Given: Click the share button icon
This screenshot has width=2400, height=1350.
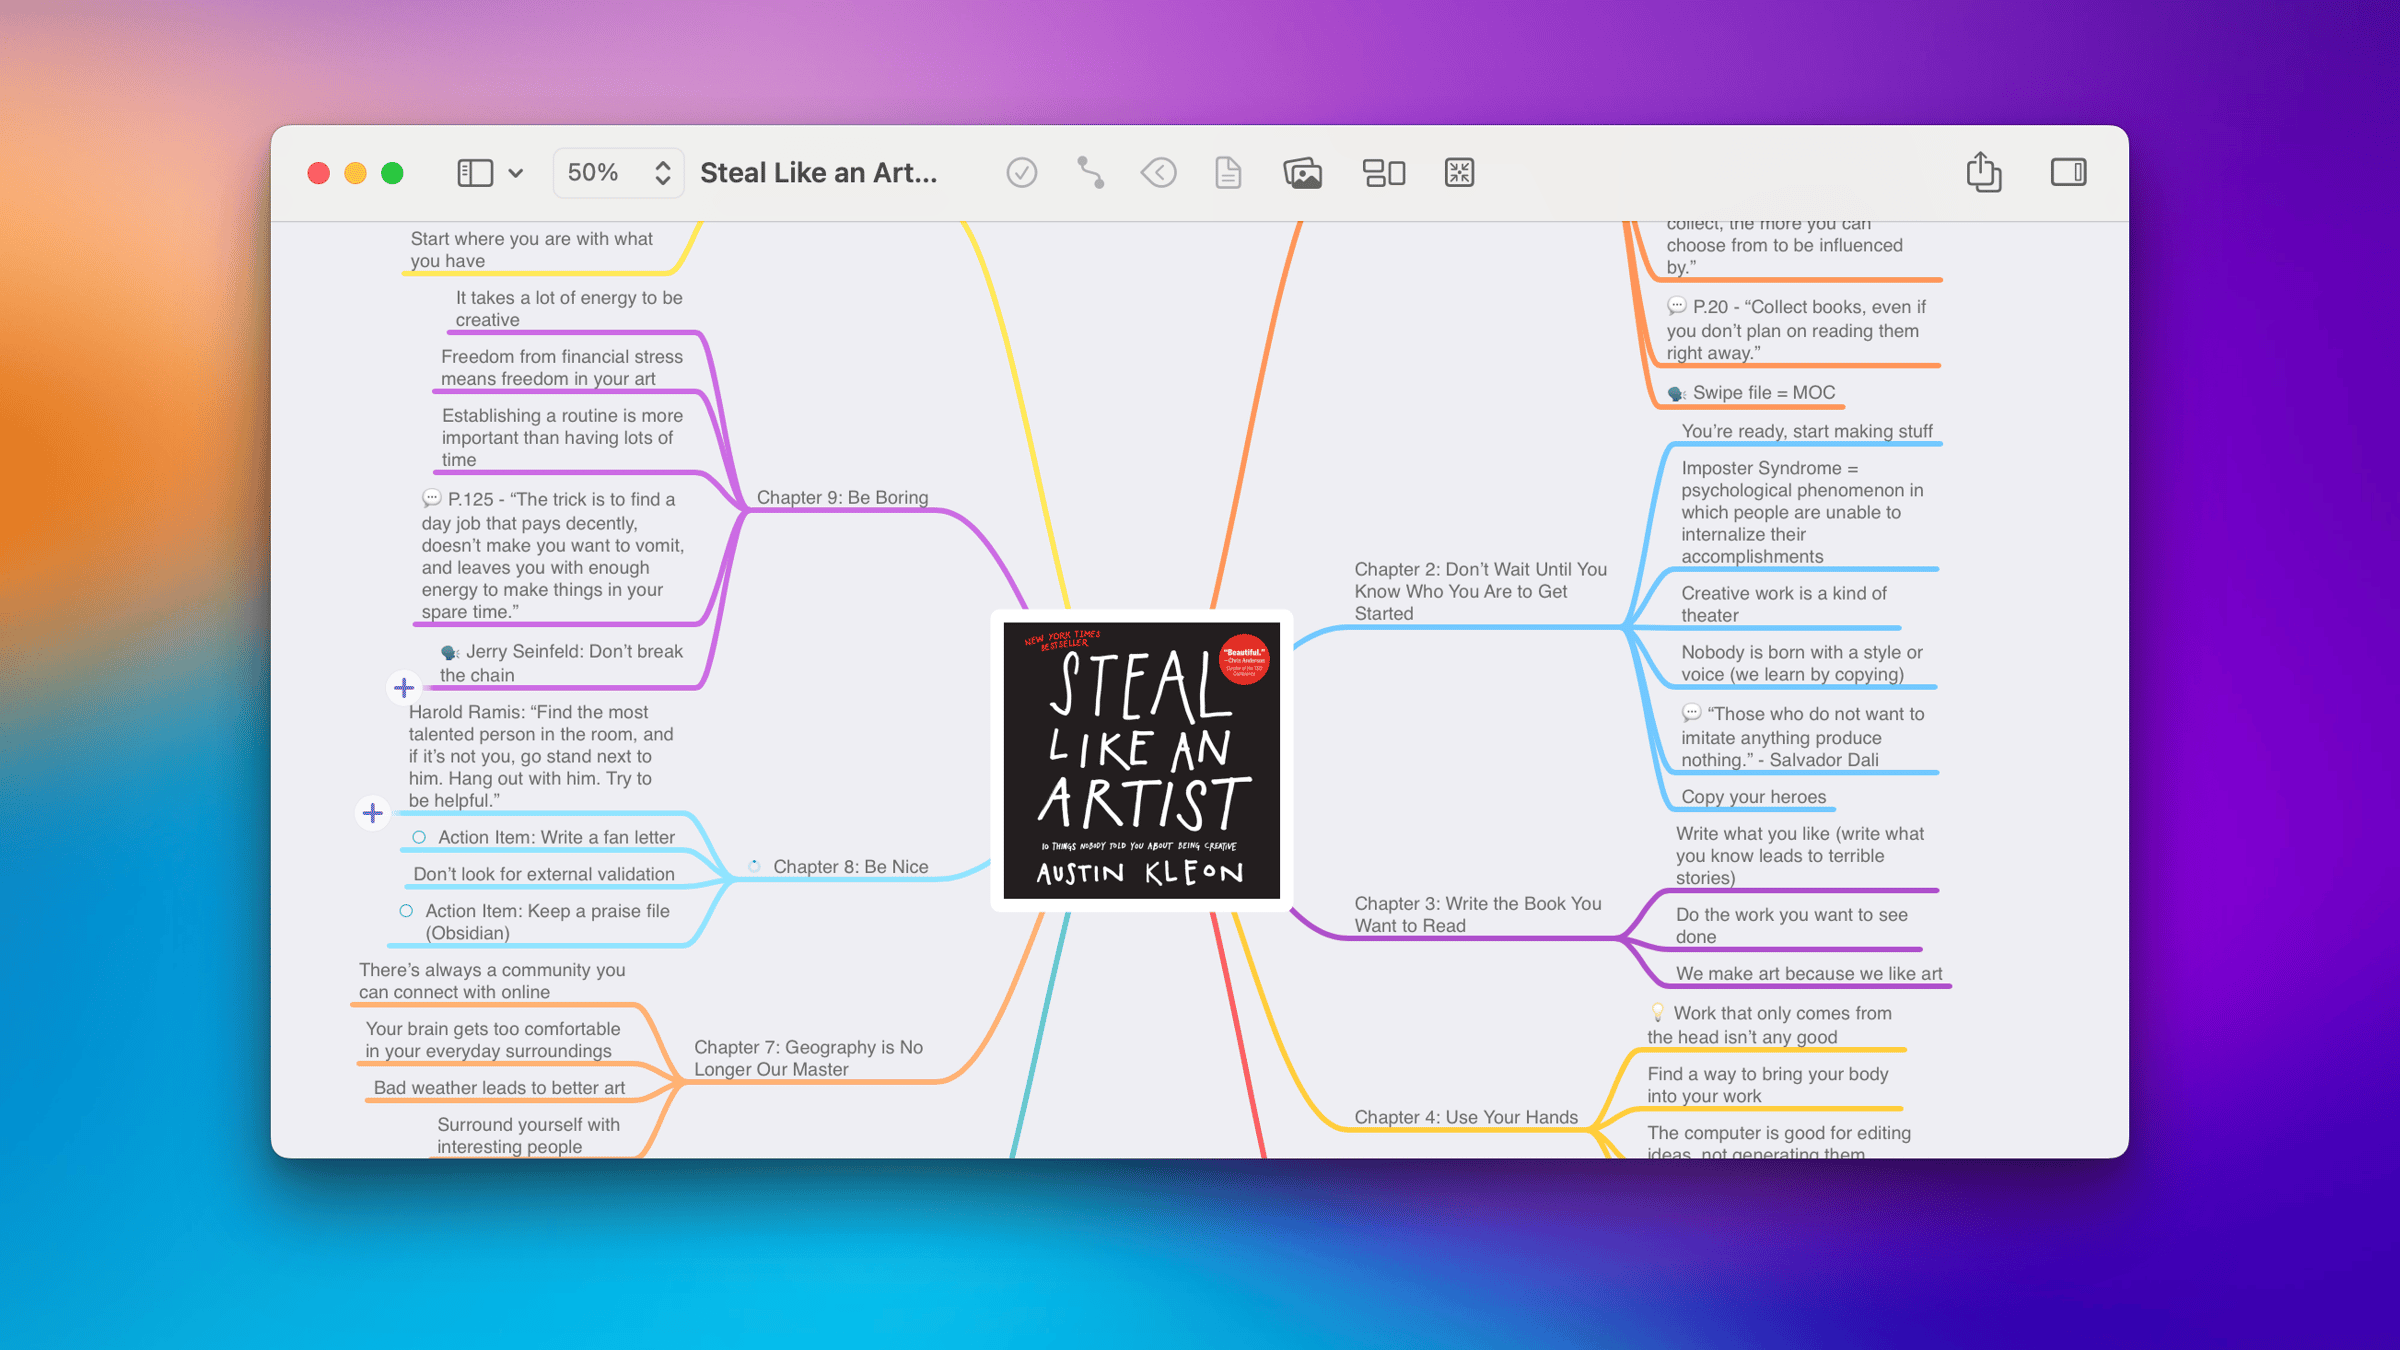Looking at the screenshot, I should [x=1984, y=172].
